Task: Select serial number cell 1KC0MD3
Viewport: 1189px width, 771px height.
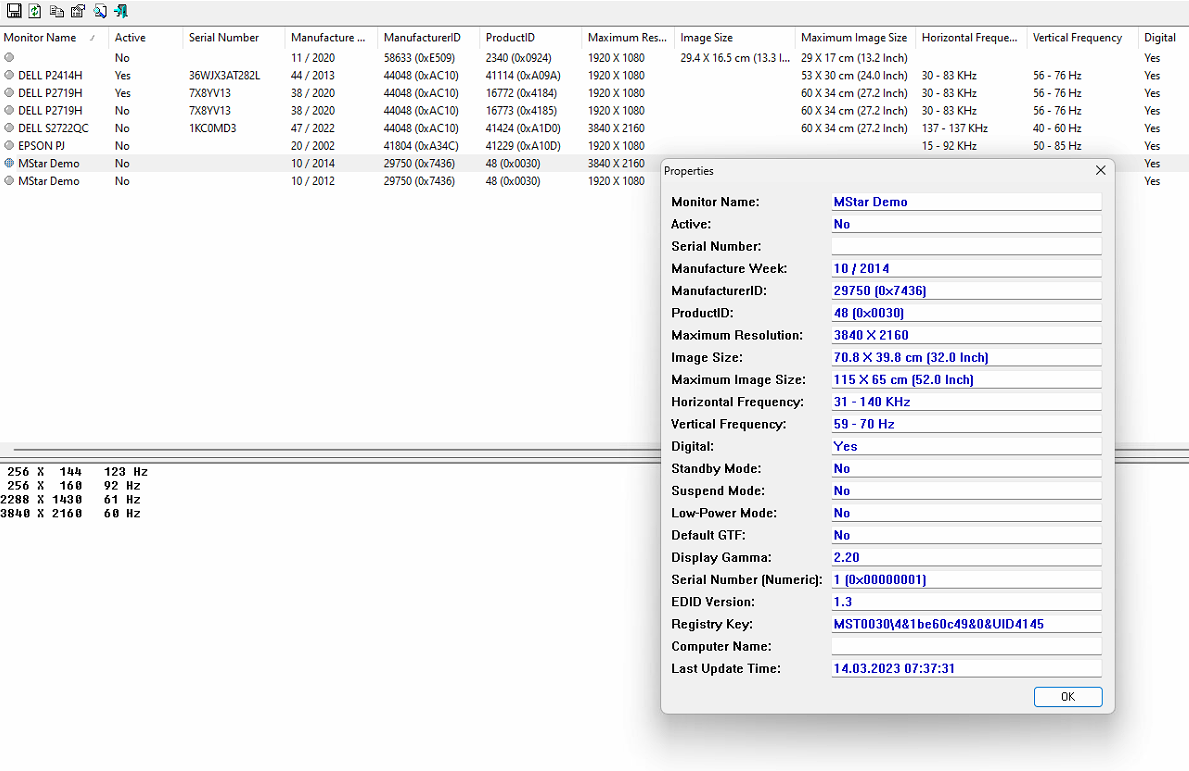Action: pos(212,128)
